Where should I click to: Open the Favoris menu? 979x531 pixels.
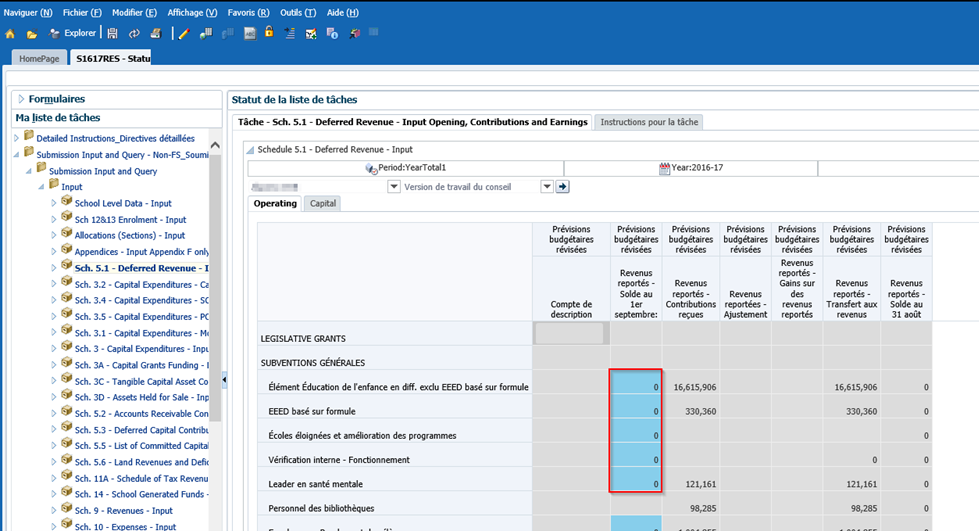coord(248,12)
